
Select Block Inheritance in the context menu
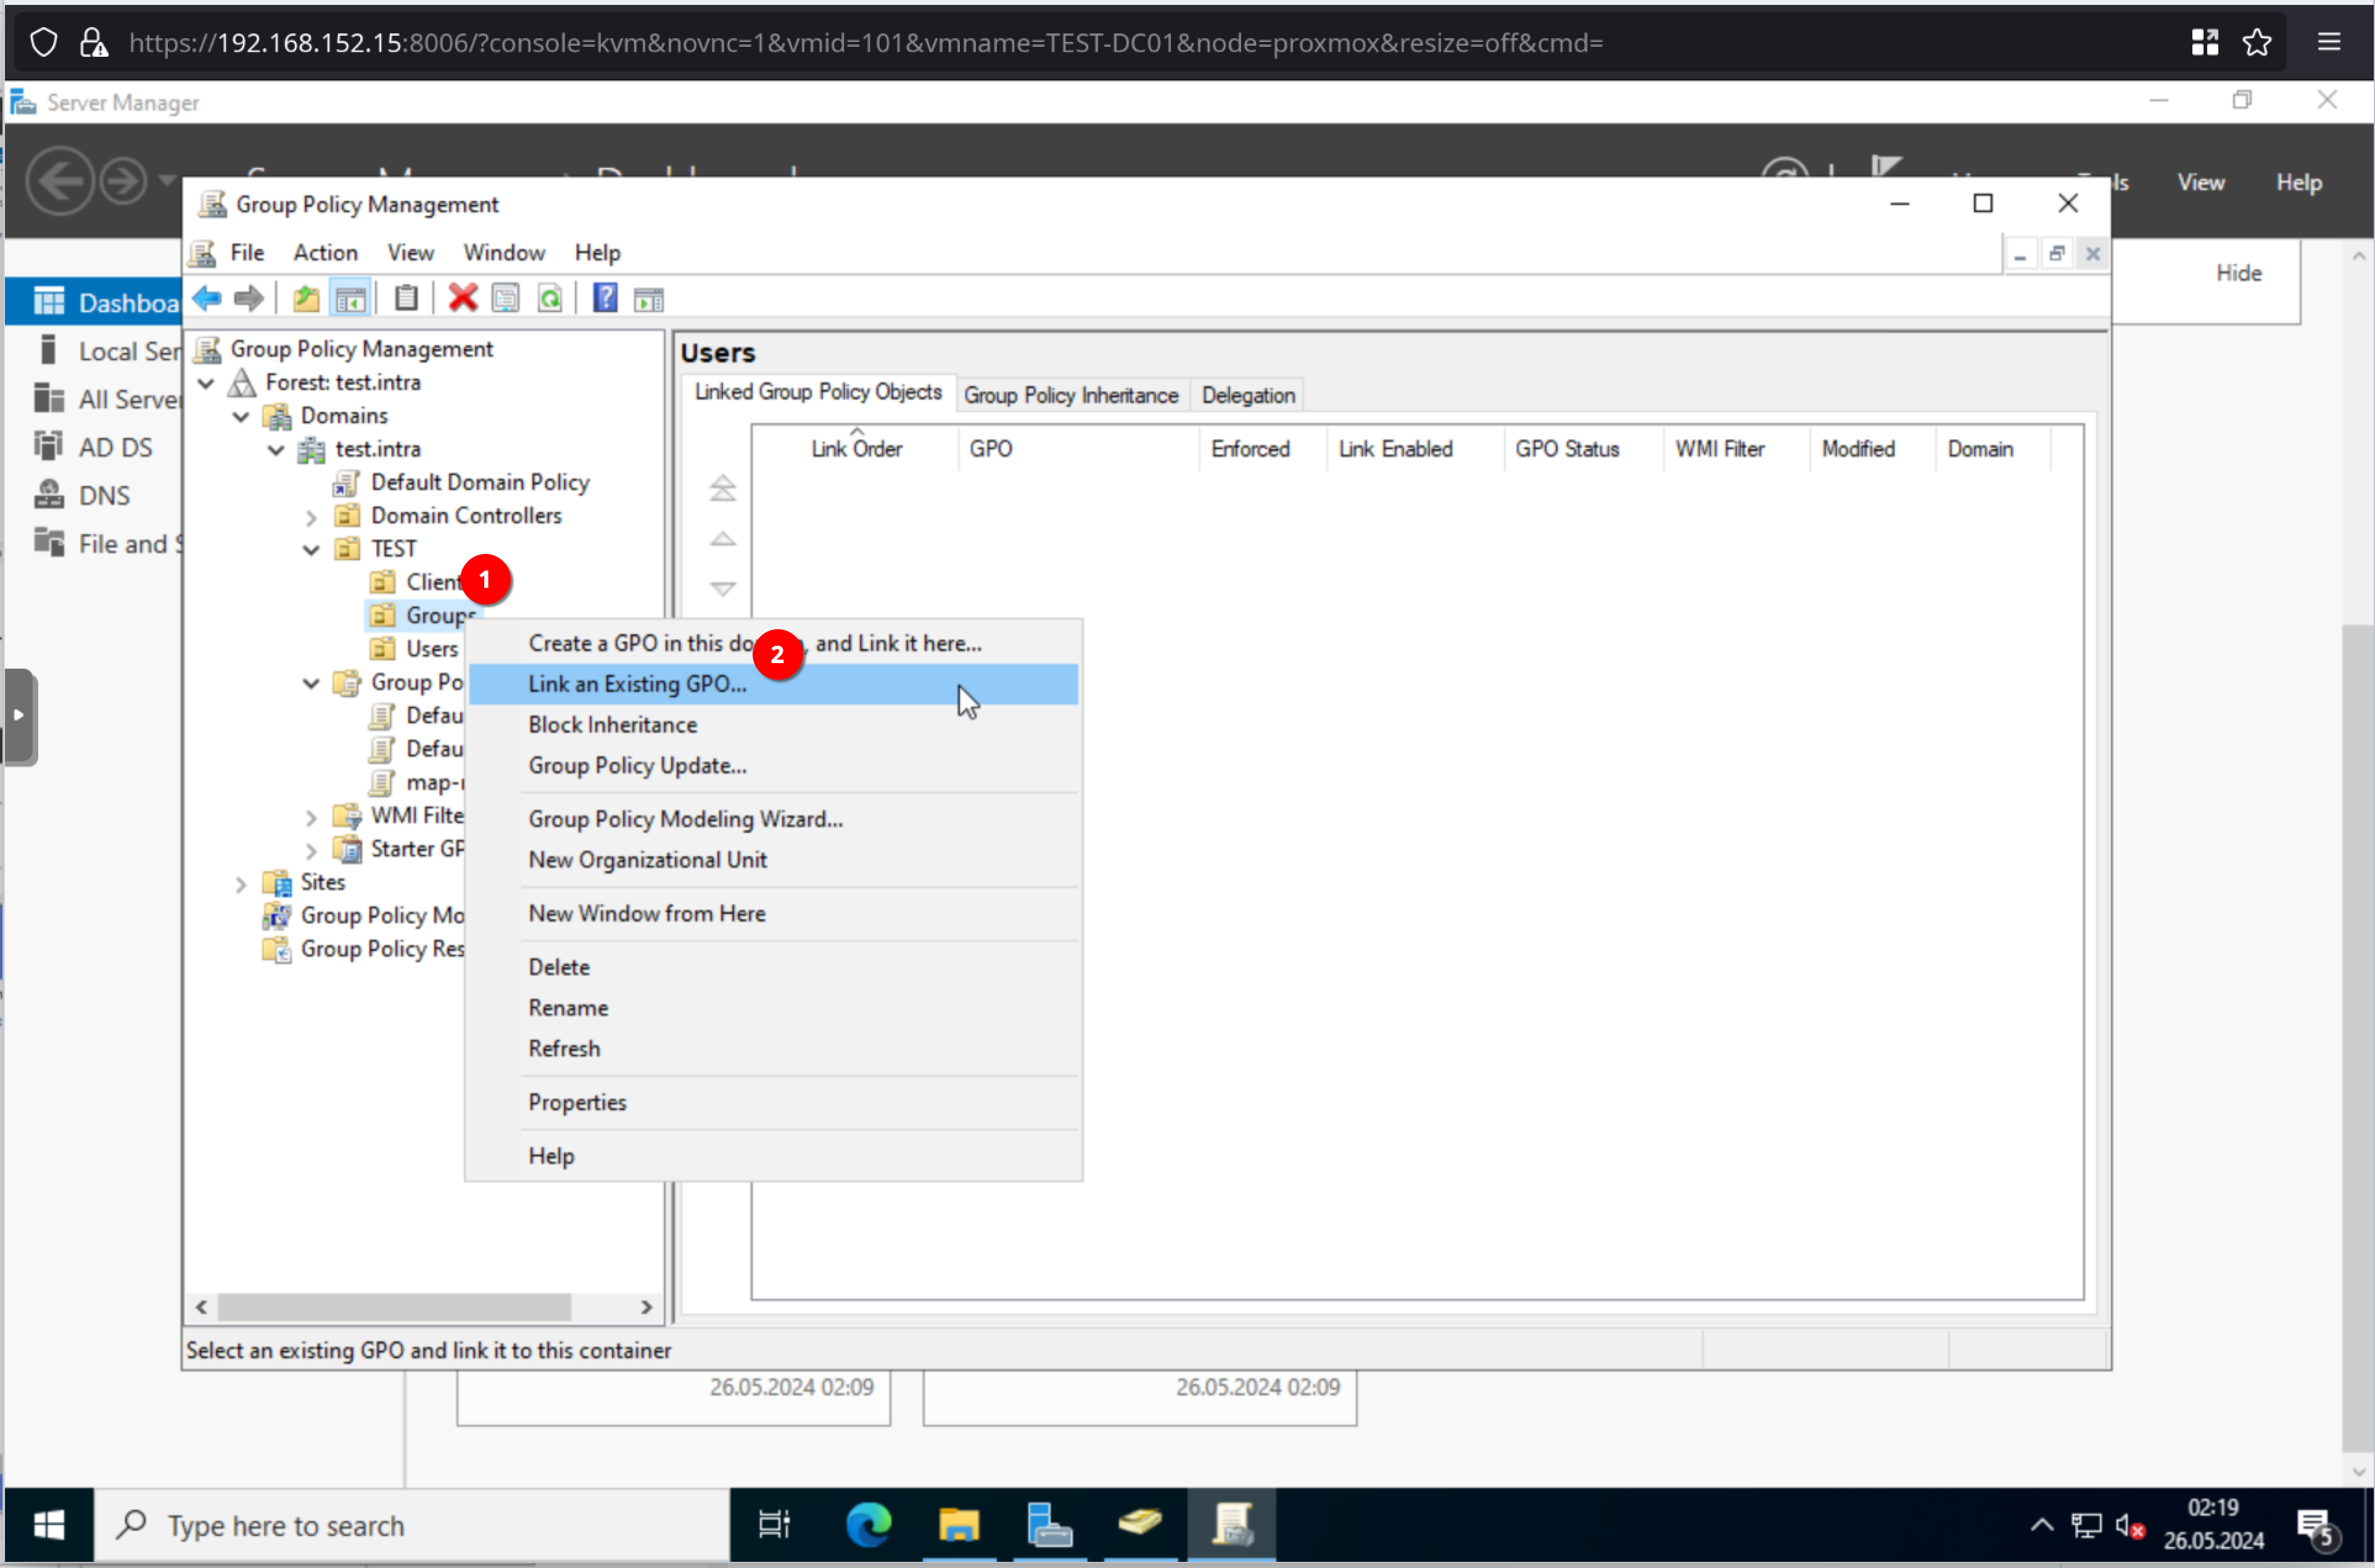coord(773,725)
